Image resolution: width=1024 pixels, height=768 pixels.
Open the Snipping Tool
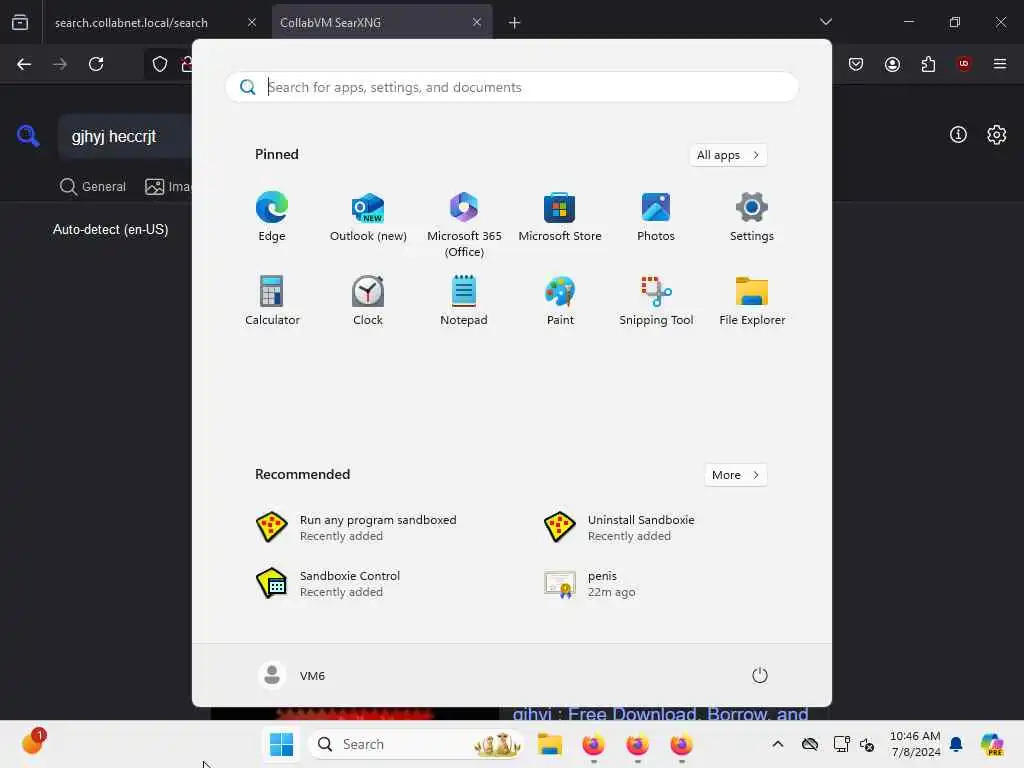coord(656,300)
